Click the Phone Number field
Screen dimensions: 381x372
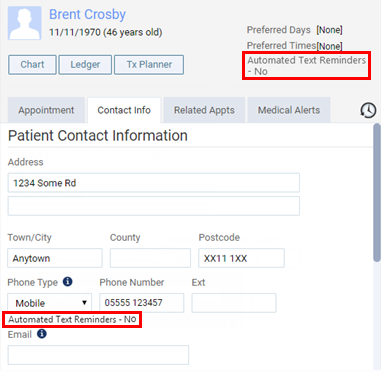(x=142, y=303)
